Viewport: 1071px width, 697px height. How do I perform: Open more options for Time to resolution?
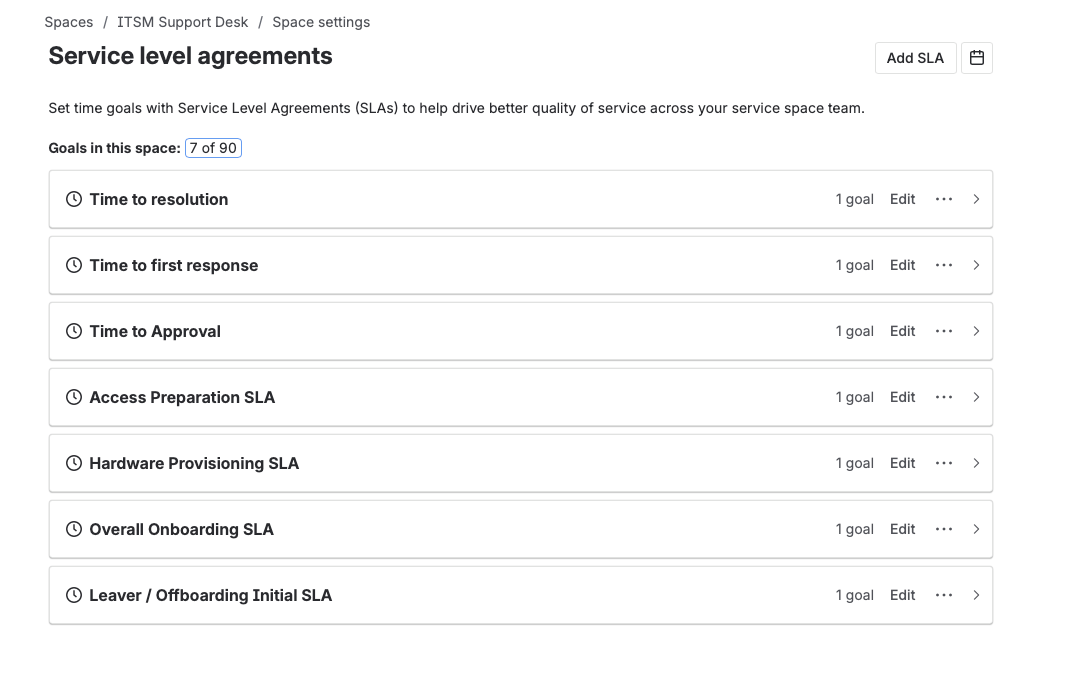(944, 199)
